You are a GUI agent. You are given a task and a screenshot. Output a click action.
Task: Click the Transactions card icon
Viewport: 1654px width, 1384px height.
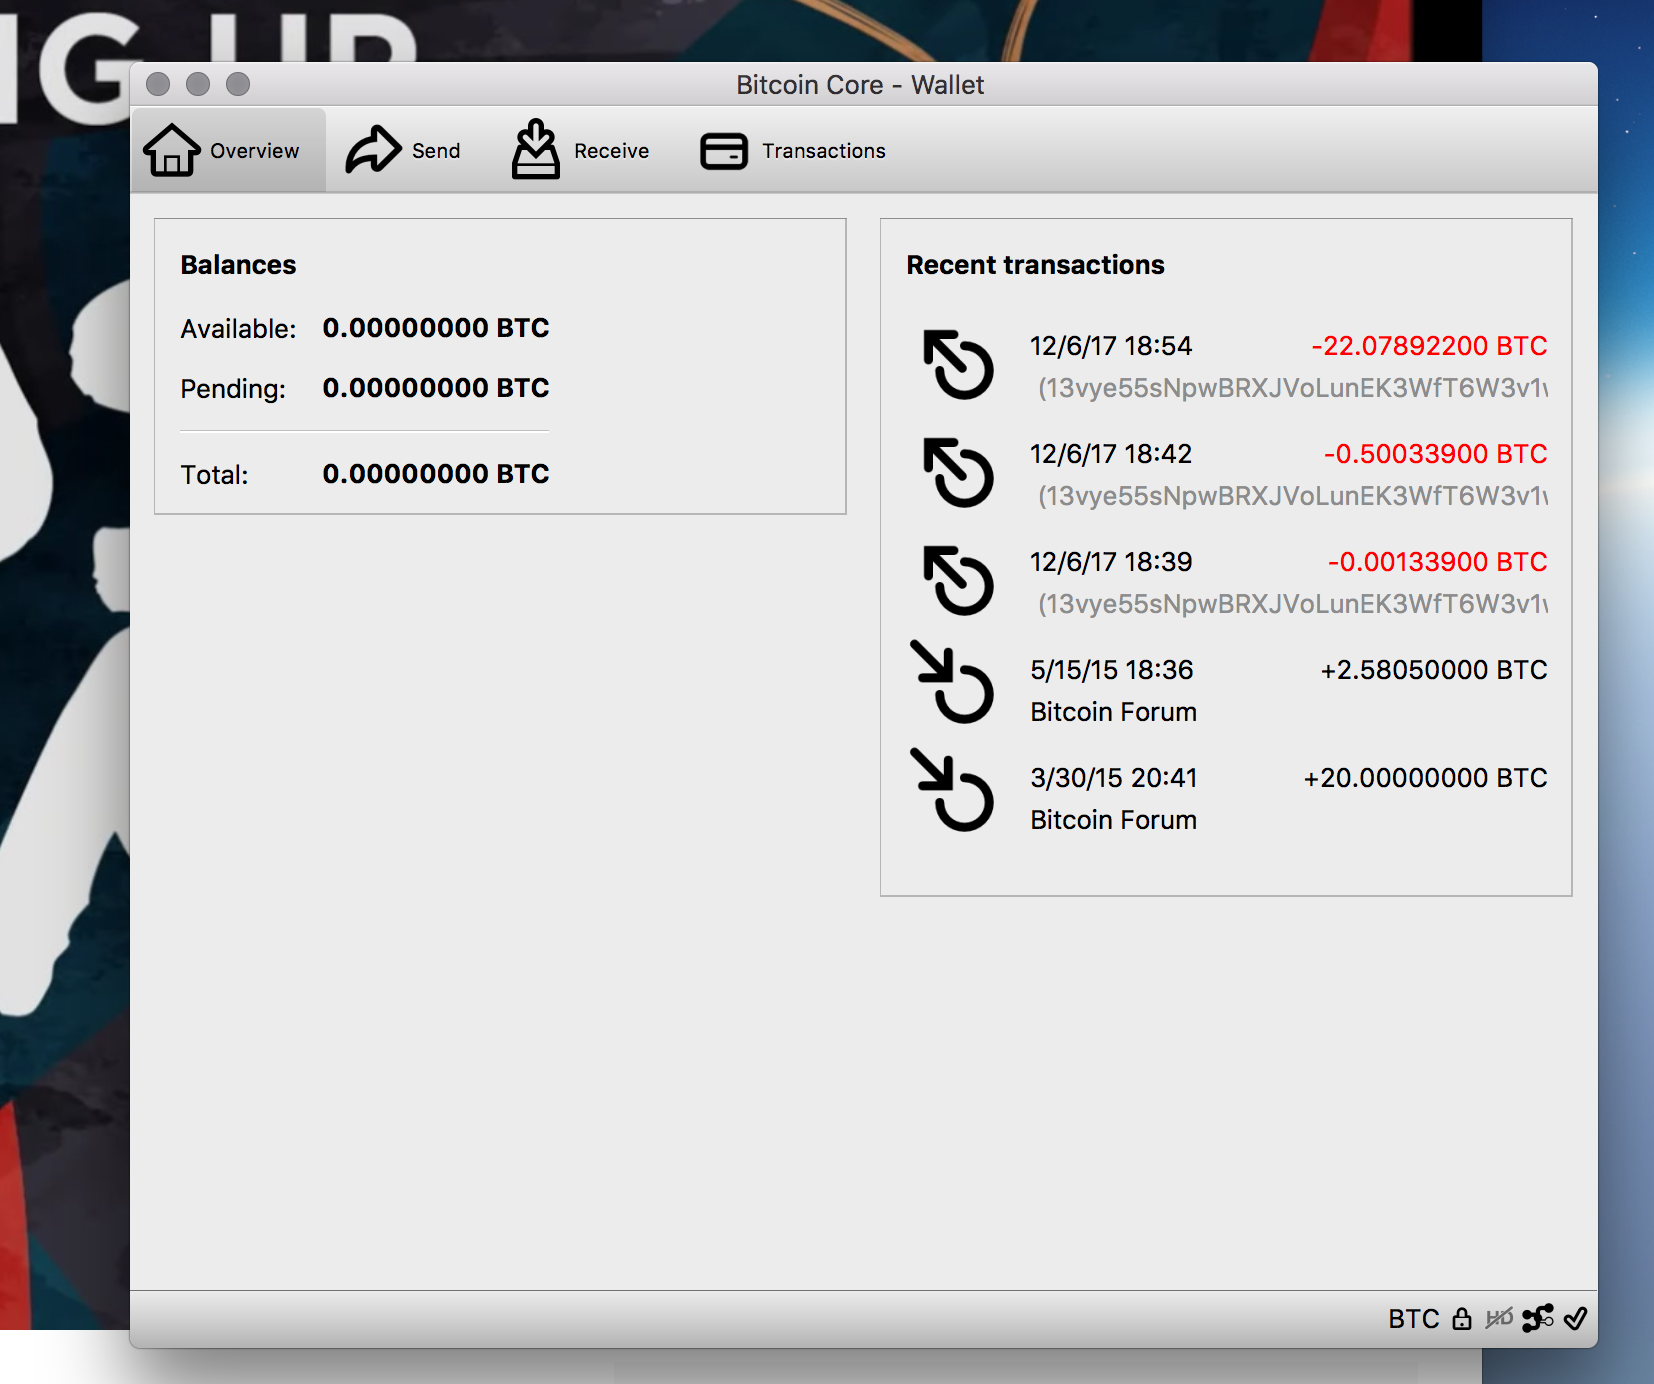point(724,151)
